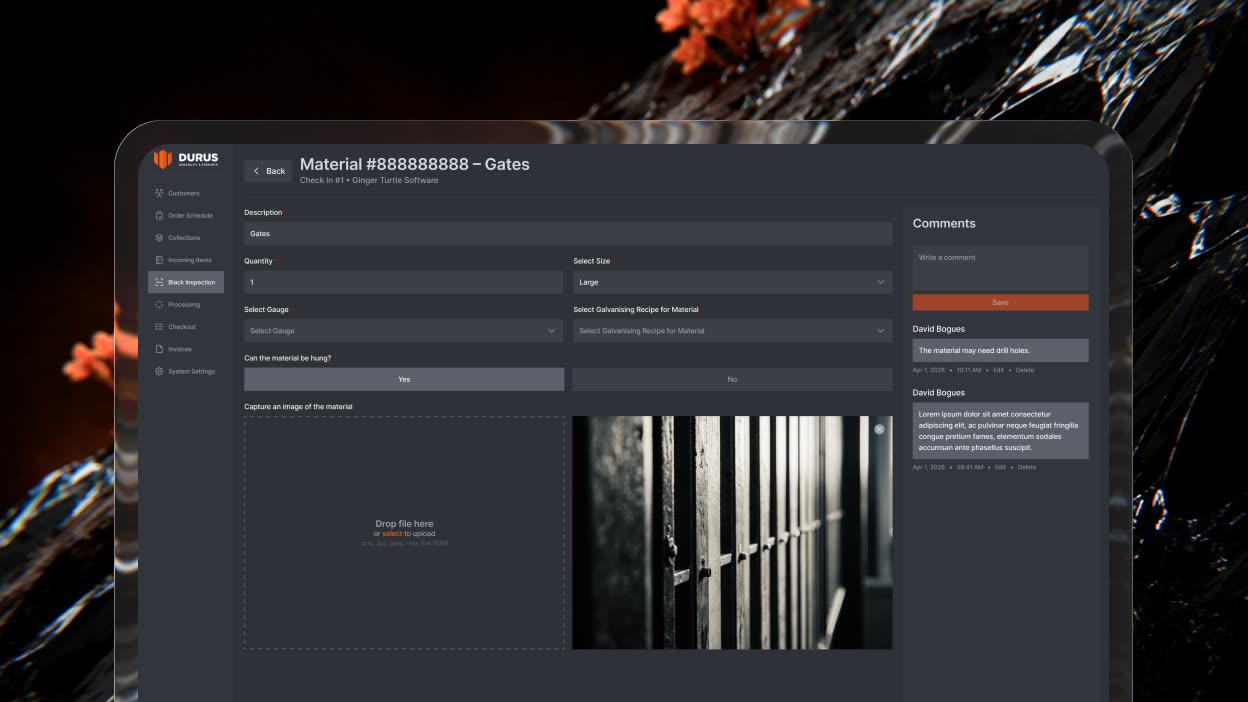The width and height of the screenshot is (1248, 702).
Task: Click the material may need drill holes text
Action: coord(974,351)
